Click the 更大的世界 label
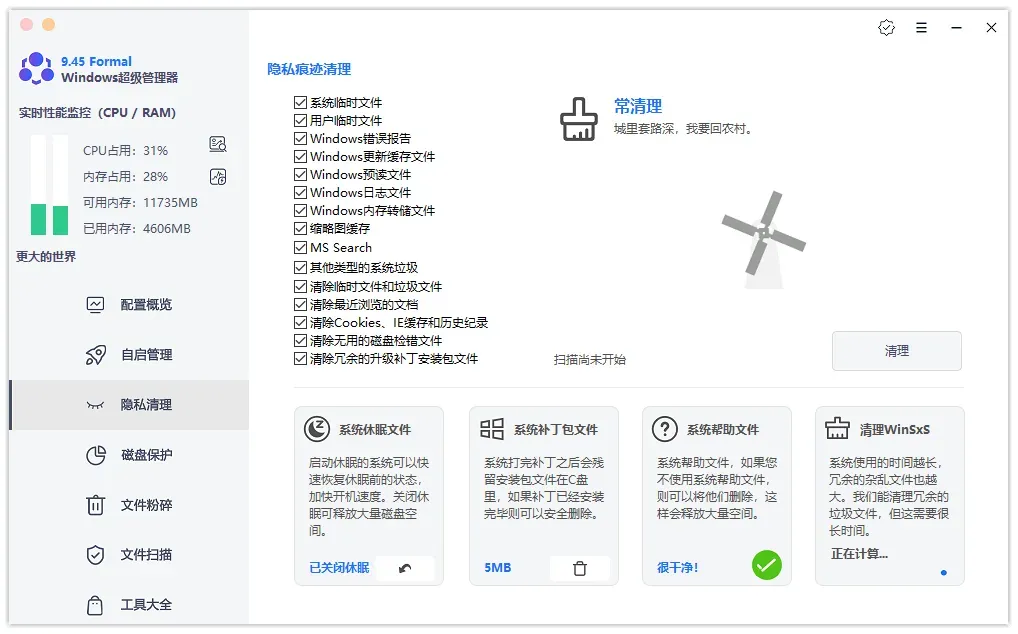Image resolution: width=1018 pixels, height=634 pixels. pos(46,257)
